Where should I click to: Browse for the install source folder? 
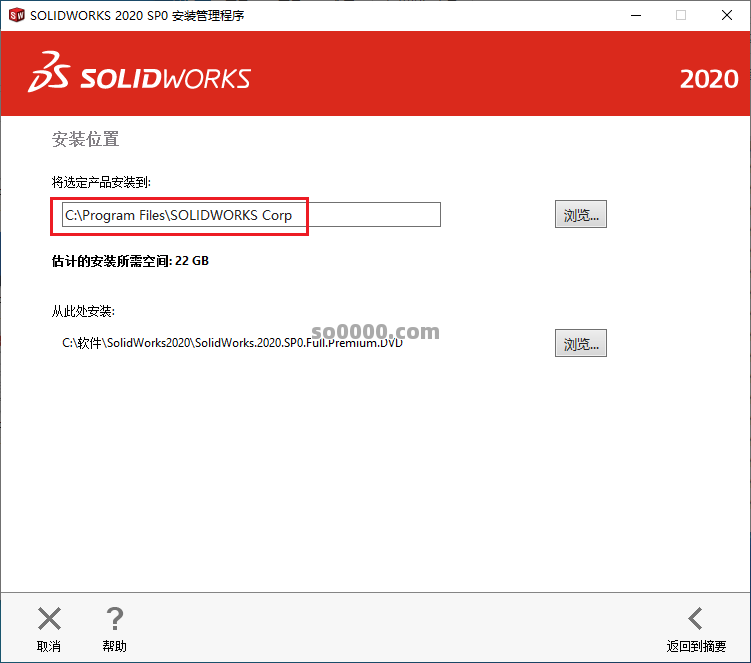(x=580, y=343)
